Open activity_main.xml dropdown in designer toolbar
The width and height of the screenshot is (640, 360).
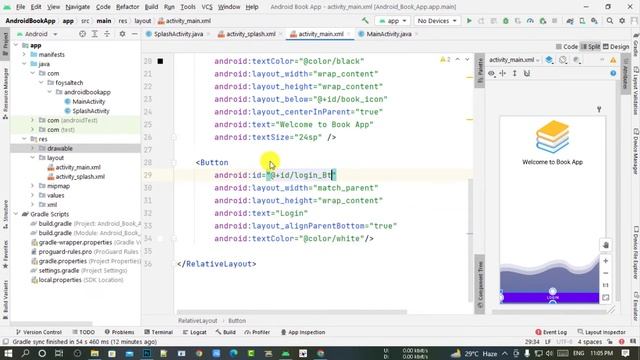[x=514, y=60]
